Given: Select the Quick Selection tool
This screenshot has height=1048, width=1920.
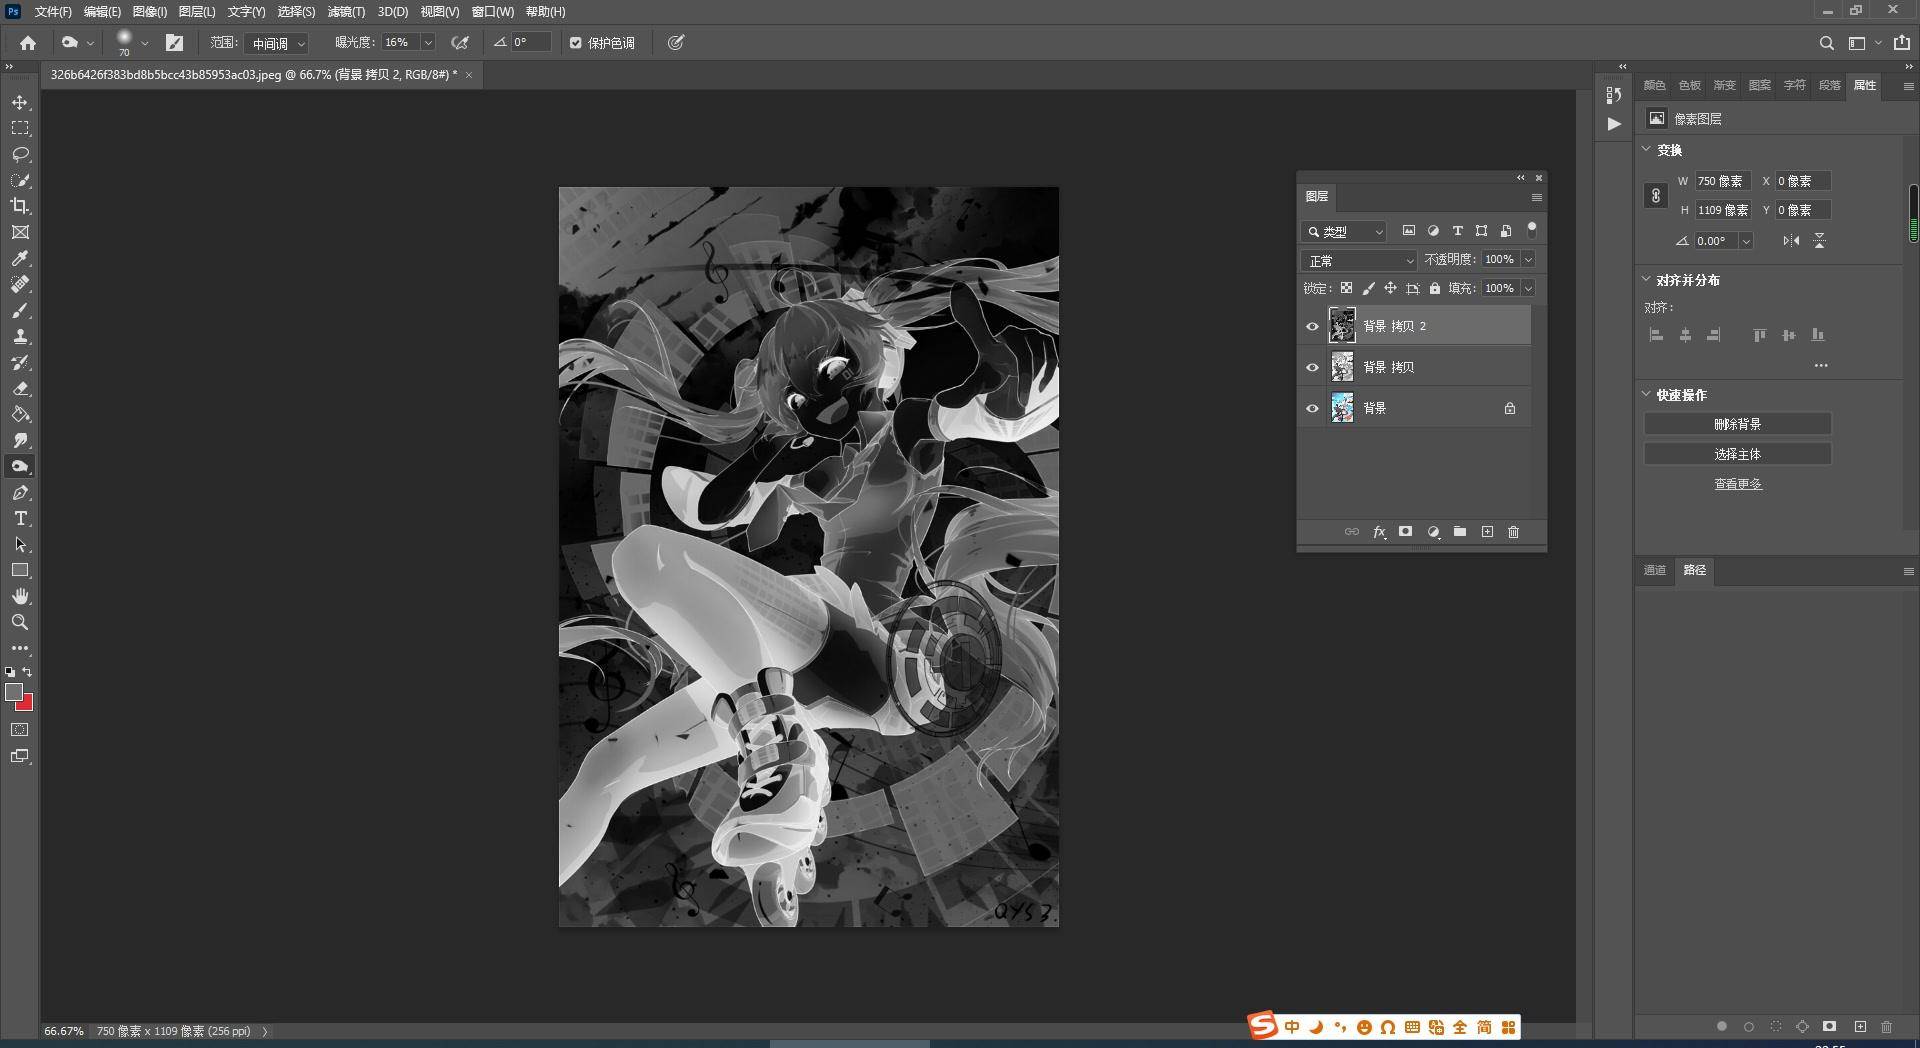Looking at the screenshot, I should pyautogui.click(x=20, y=180).
